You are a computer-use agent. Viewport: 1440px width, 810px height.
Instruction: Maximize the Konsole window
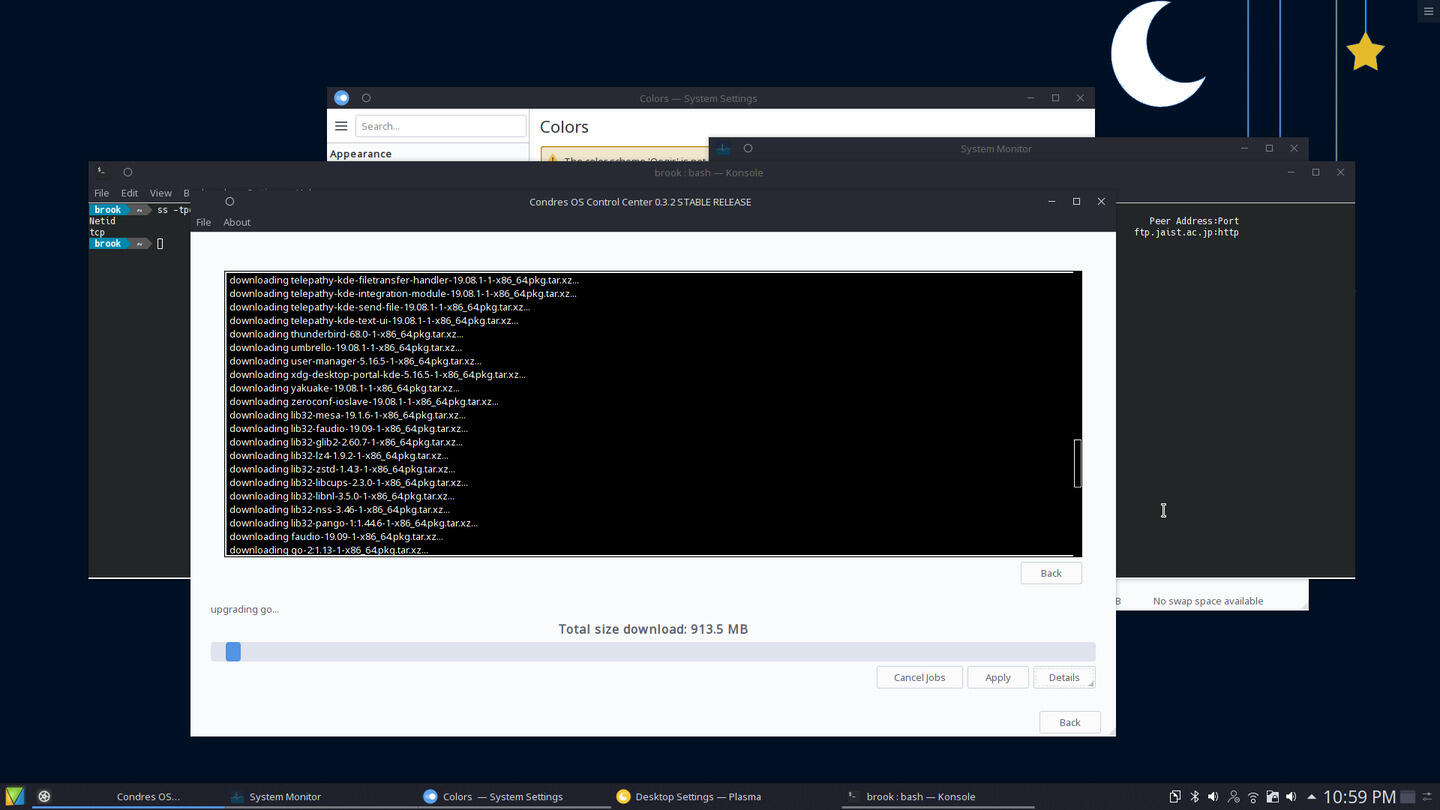1315,172
